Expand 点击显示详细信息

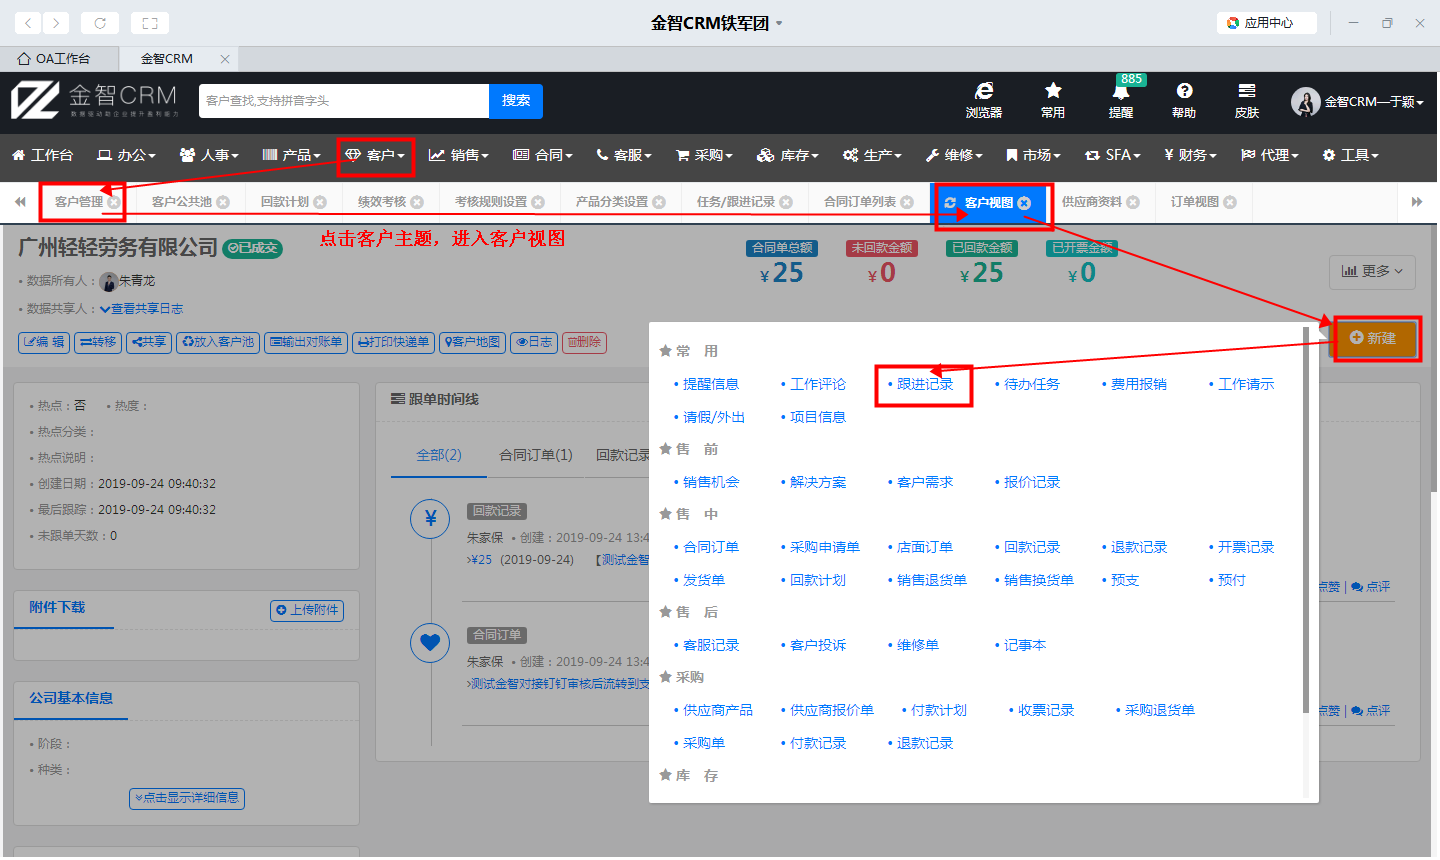click(187, 798)
